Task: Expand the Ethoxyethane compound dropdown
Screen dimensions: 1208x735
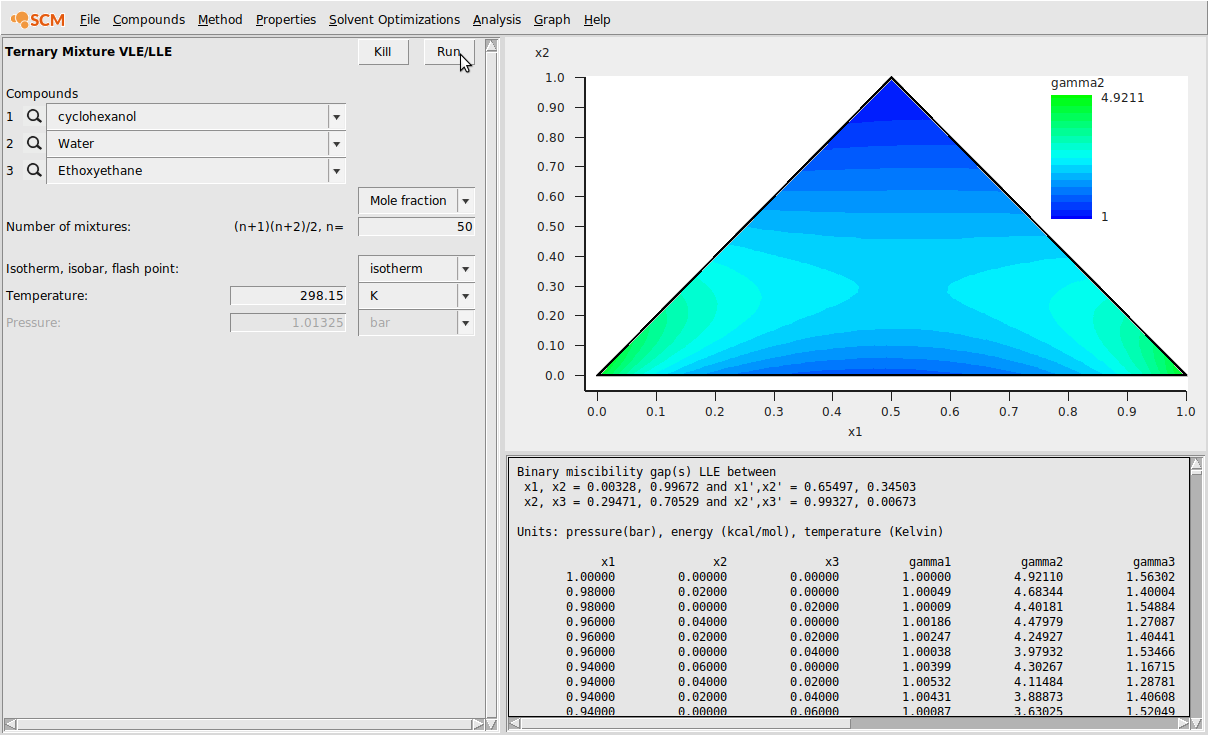Action: coord(337,171)
